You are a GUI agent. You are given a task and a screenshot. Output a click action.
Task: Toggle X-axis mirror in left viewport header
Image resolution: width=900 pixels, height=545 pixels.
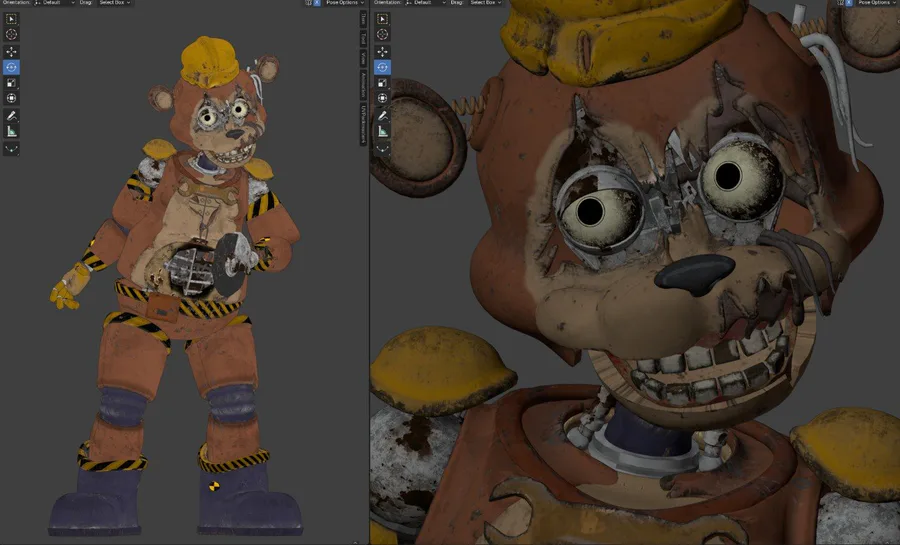pyautogui.click(x=317, y=2)
